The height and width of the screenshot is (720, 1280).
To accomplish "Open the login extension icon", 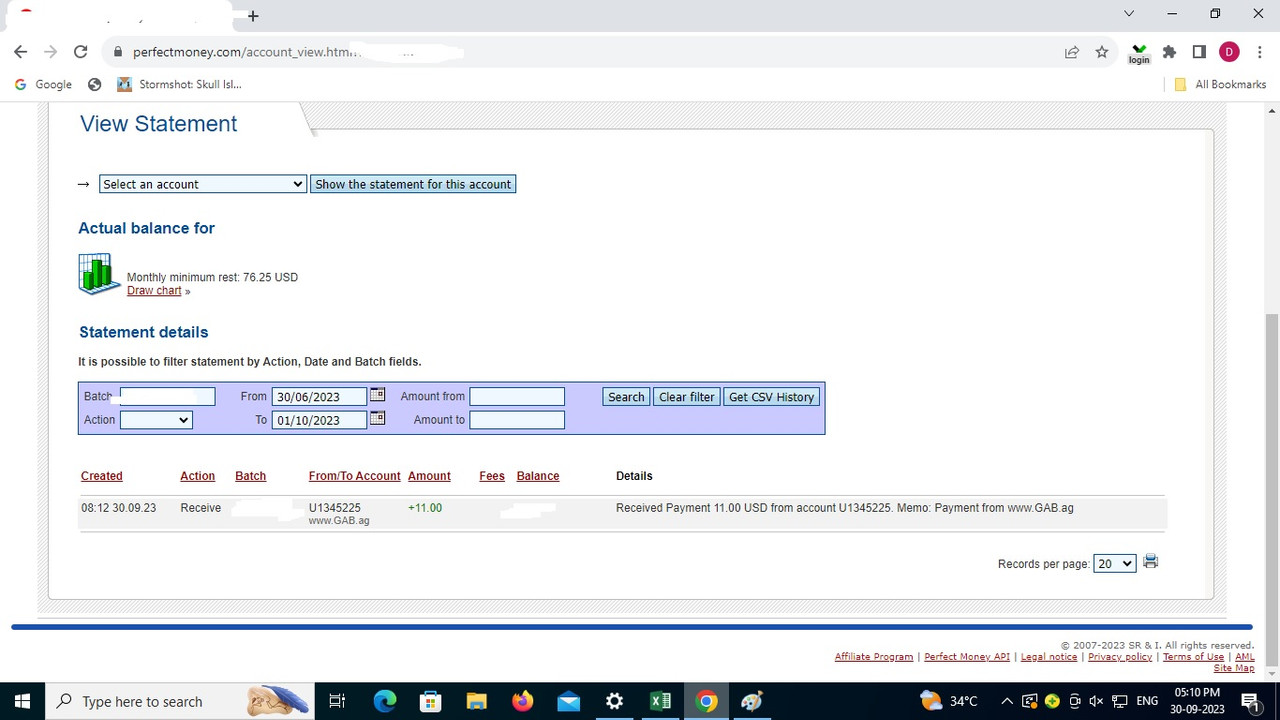I will (x=1139, y=53).
